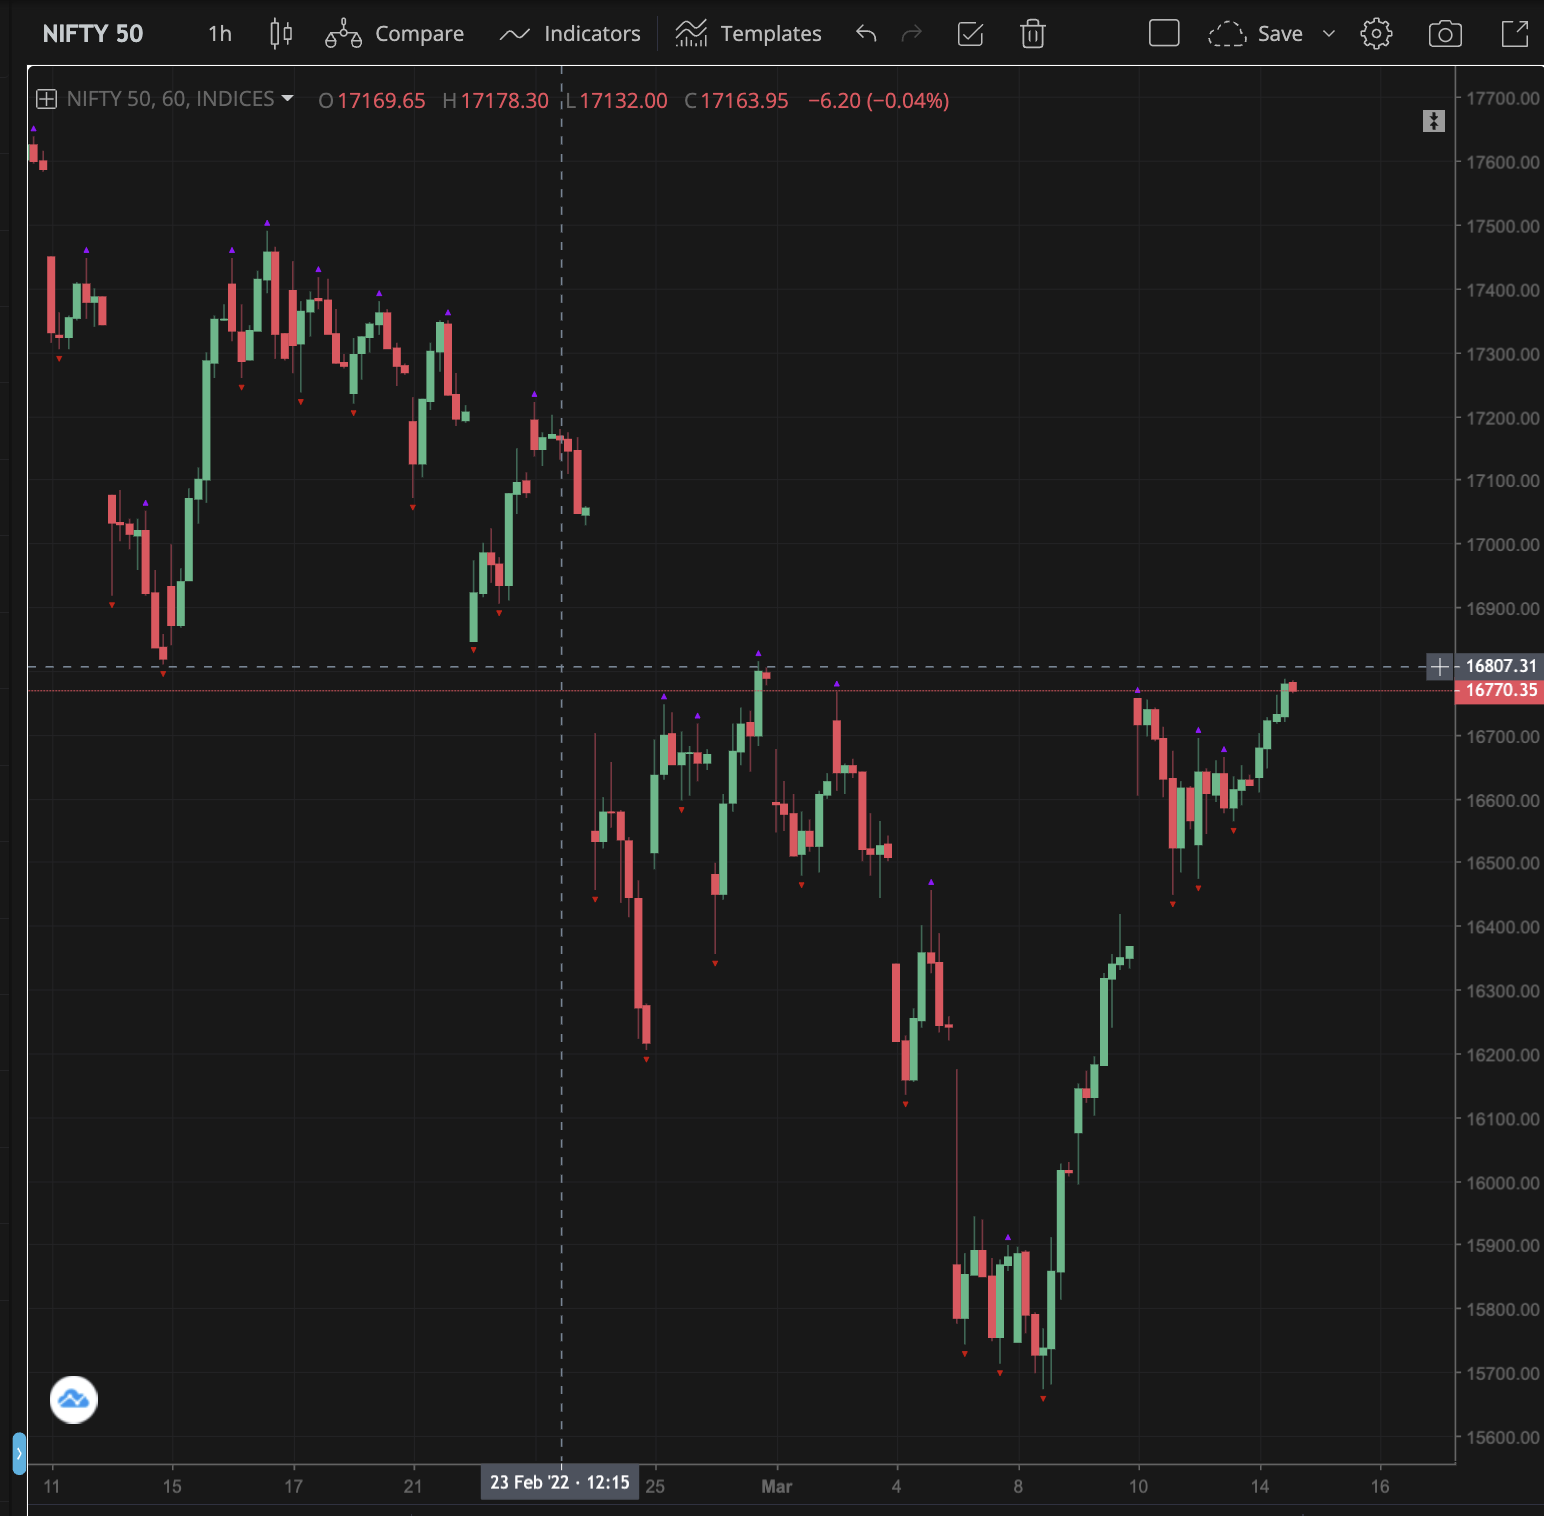
Task: Redo the last undone action
Action: (911, 34)
